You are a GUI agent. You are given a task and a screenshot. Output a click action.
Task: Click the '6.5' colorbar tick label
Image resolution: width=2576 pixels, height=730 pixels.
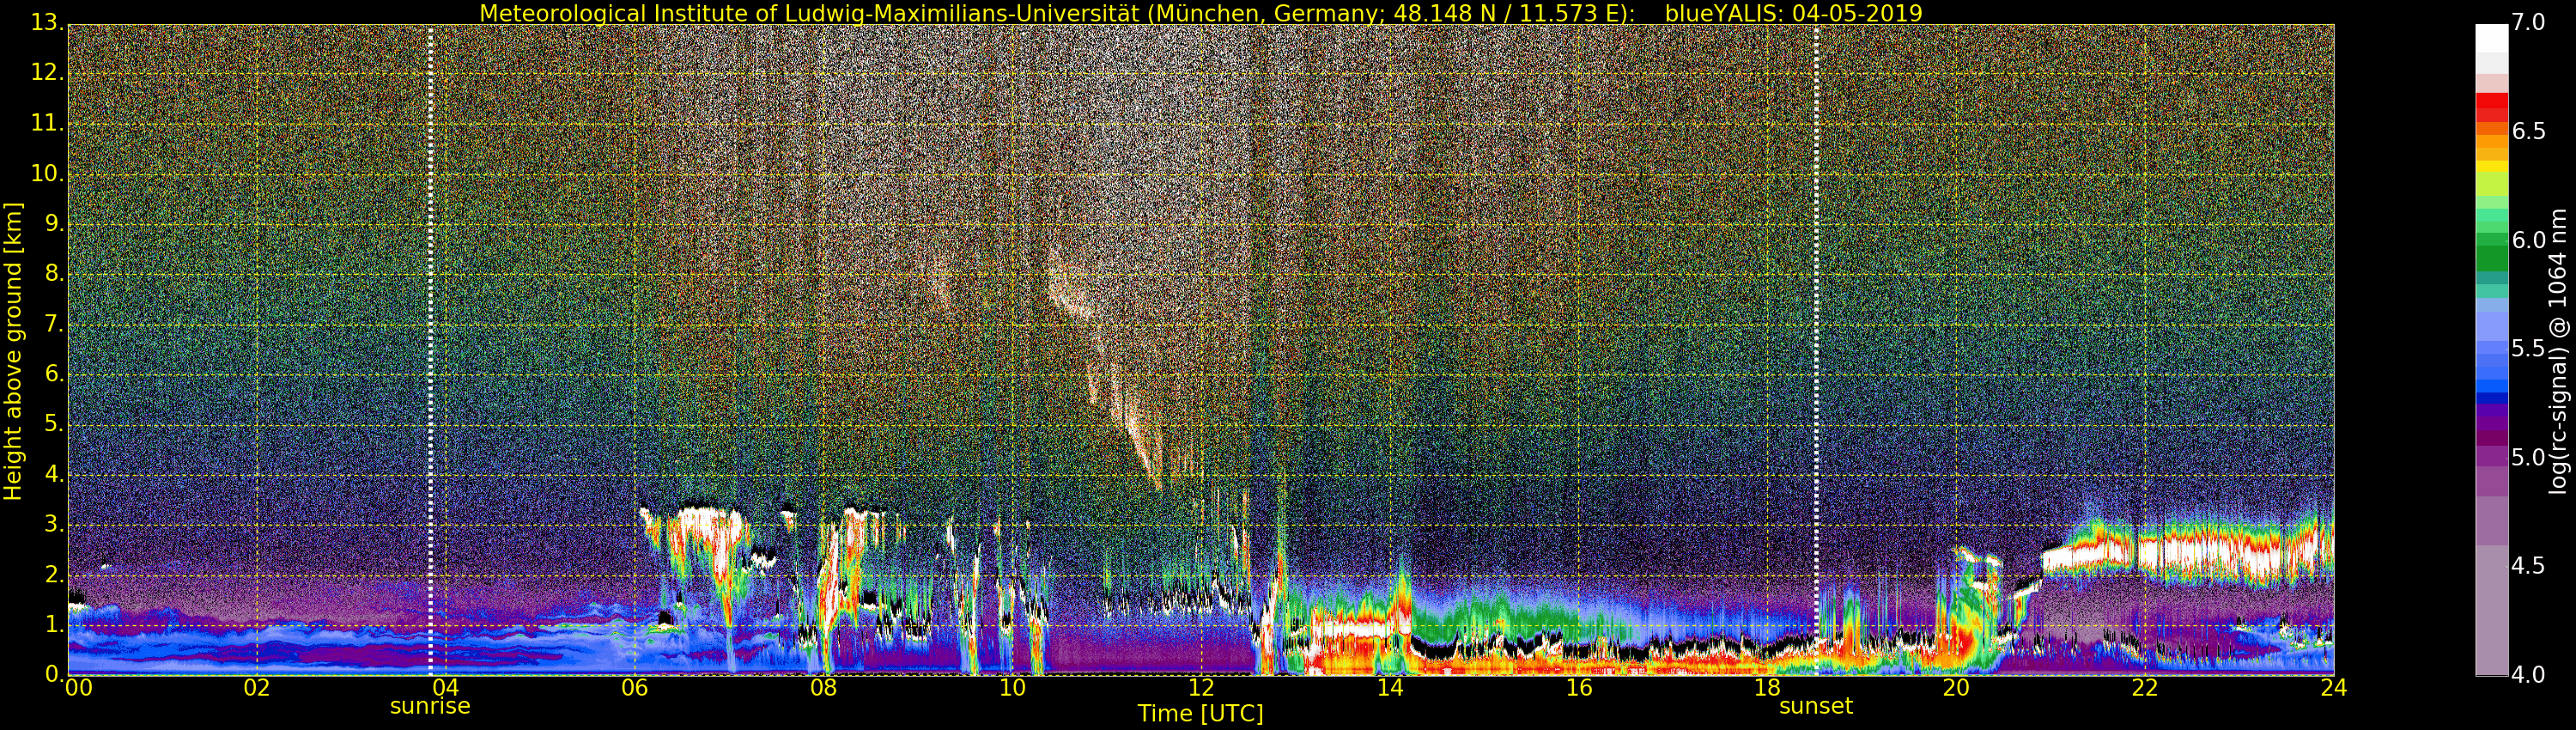point(2527,132)
